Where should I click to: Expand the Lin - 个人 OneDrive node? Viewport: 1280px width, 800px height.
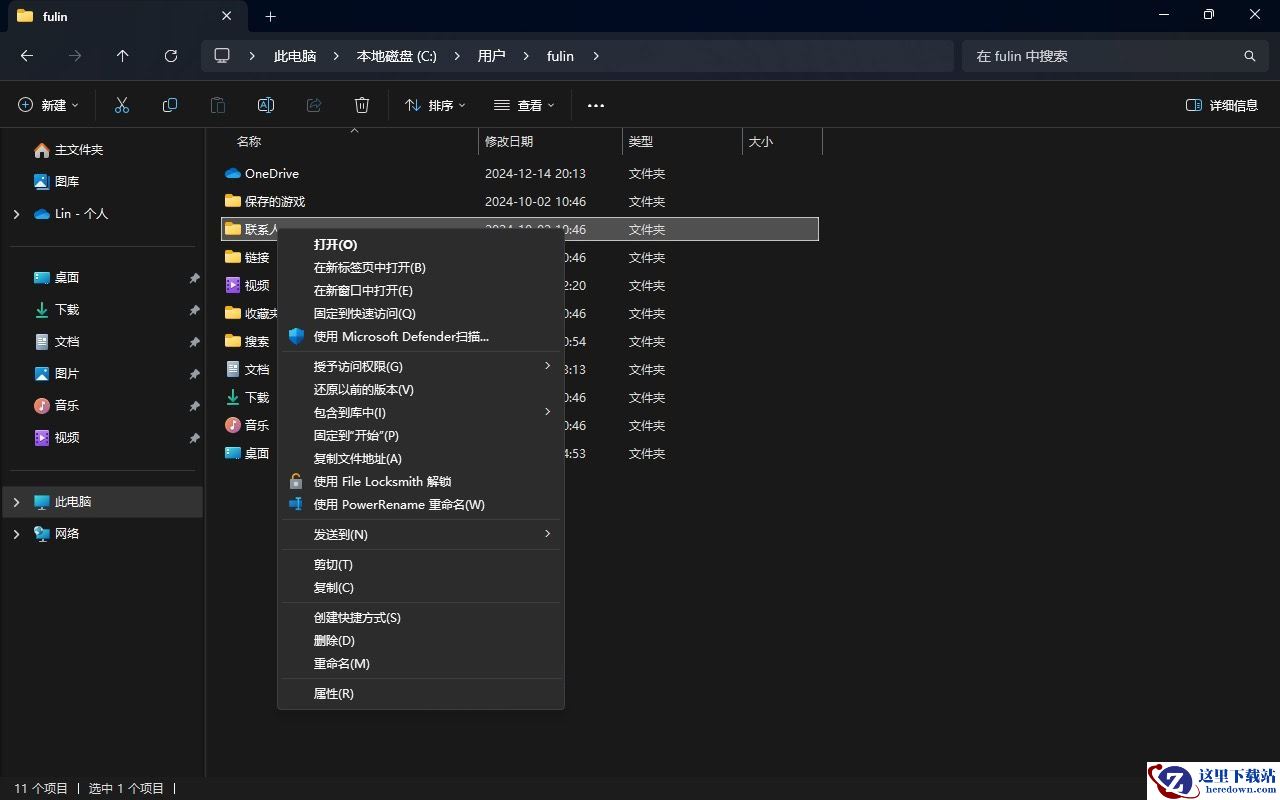coord(16,214)
